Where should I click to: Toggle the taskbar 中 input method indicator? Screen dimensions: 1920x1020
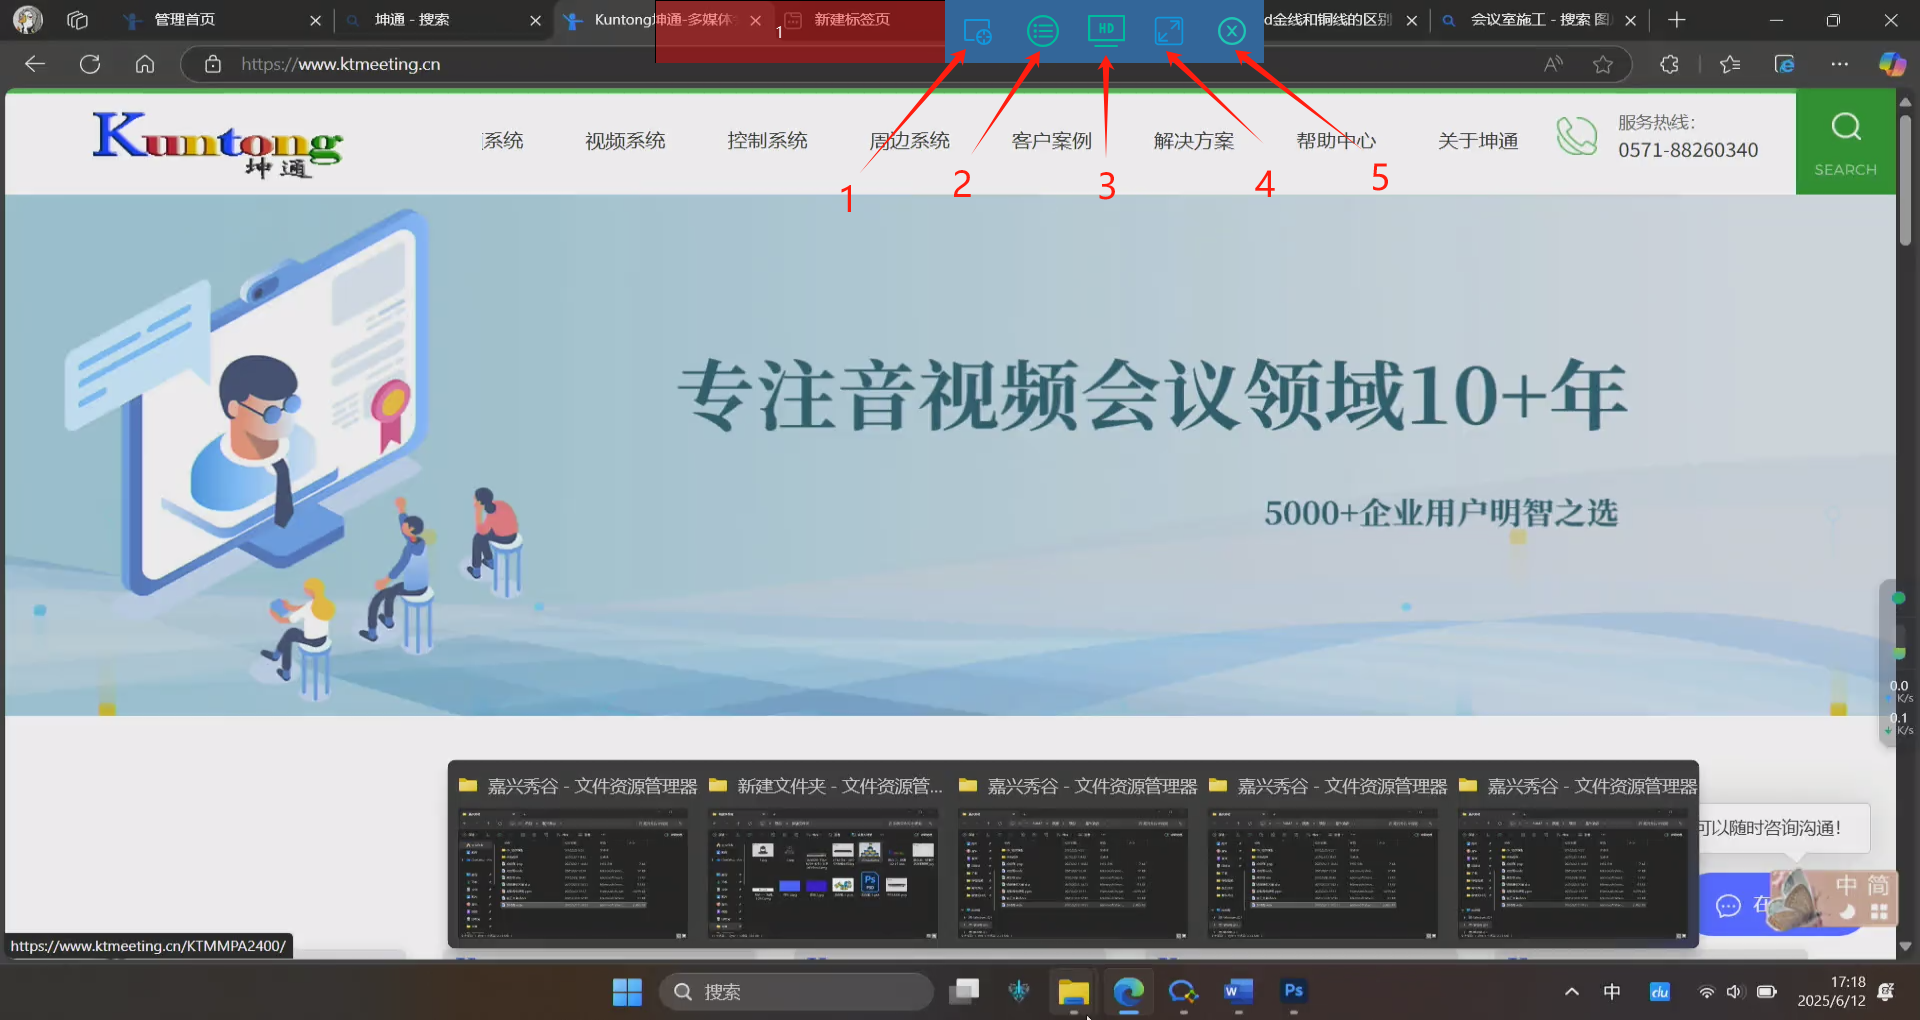point(1612,992)
